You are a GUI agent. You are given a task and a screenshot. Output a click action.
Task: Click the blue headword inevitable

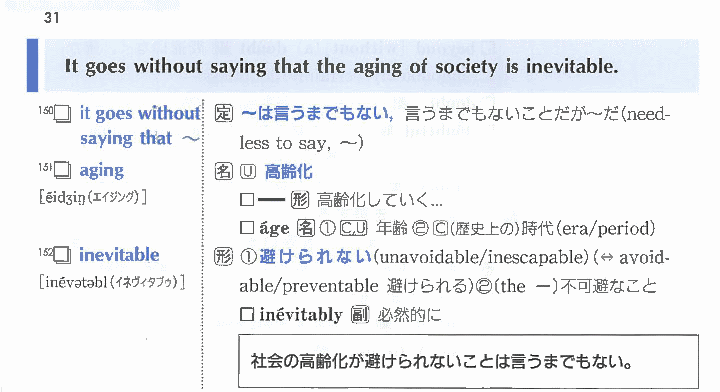pos(119,255)
